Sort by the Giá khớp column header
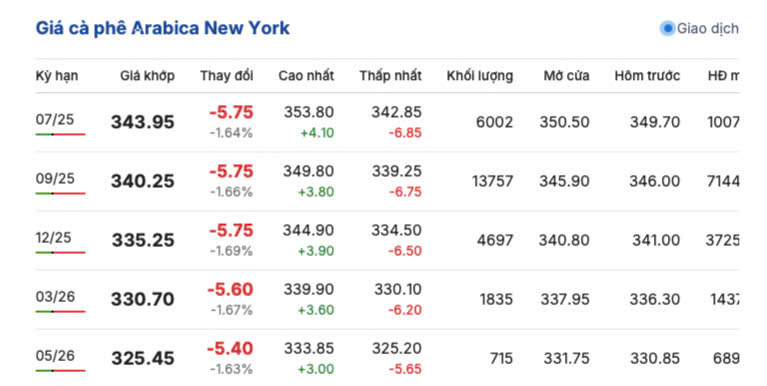The image size is (767, 386). point(147,76)
